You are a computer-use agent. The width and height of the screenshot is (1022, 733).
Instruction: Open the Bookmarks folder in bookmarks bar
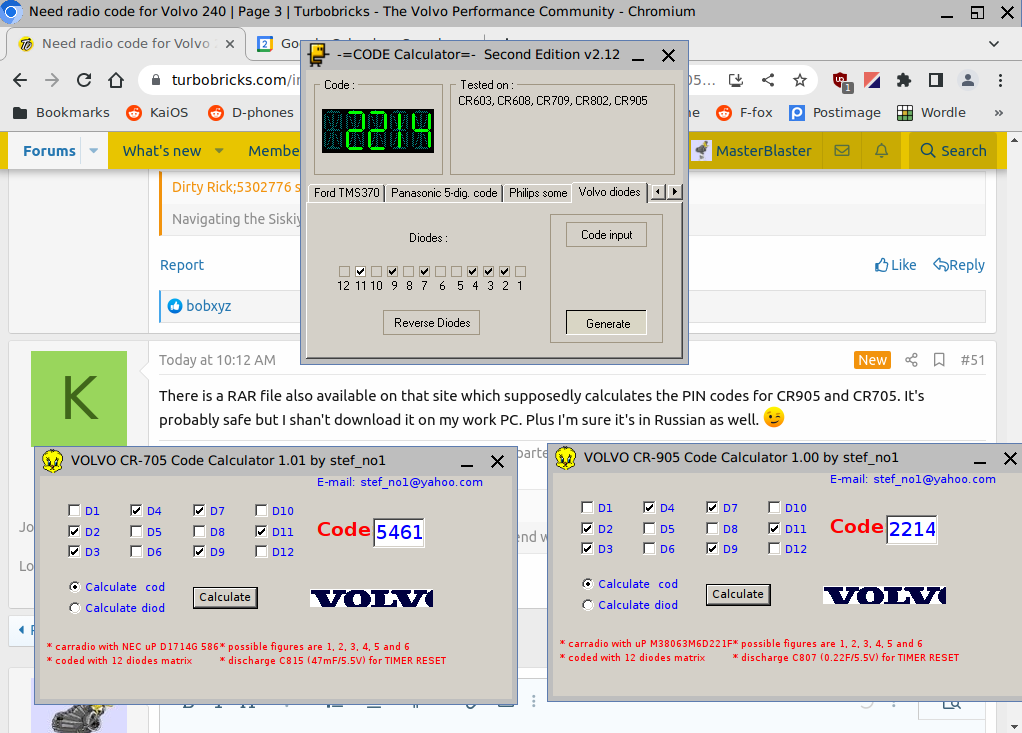[61, 113]
